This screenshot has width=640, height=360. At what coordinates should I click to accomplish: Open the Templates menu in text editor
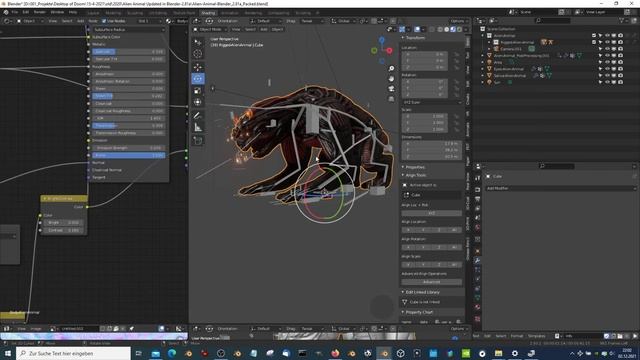point(536,336)
